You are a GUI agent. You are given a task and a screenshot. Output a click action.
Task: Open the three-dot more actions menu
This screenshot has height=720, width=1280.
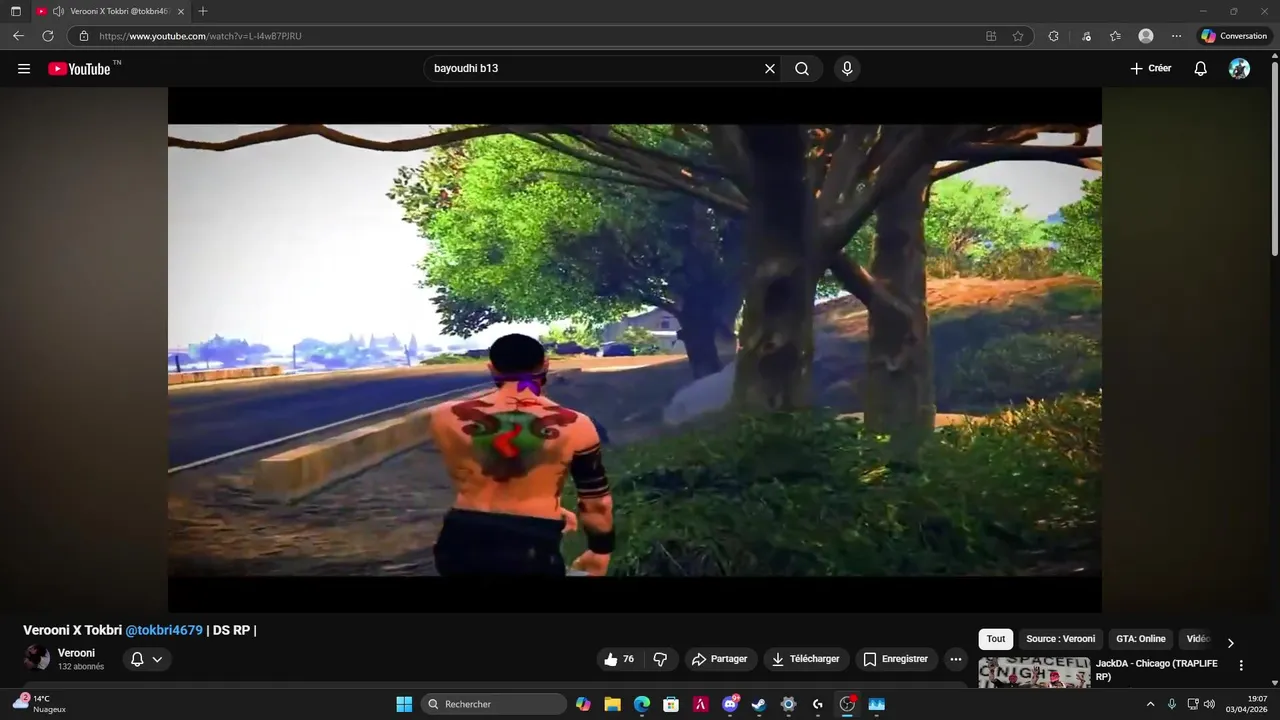(956, 659)
